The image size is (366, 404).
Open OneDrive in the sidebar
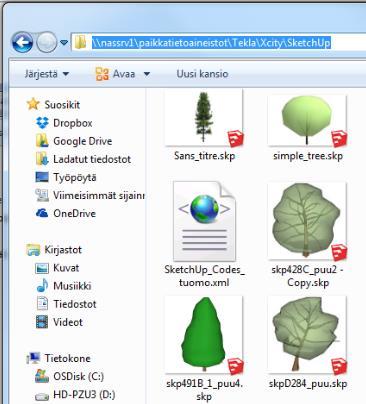75,213
